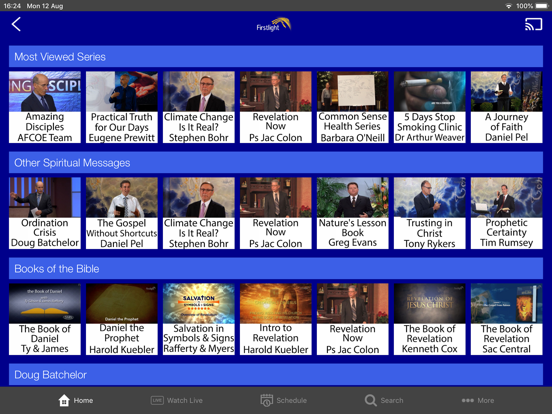Viewport: 552px width, 414px height.
Task: Open The Book of Daniel thumbnail
Action: (x=45, y=319)
